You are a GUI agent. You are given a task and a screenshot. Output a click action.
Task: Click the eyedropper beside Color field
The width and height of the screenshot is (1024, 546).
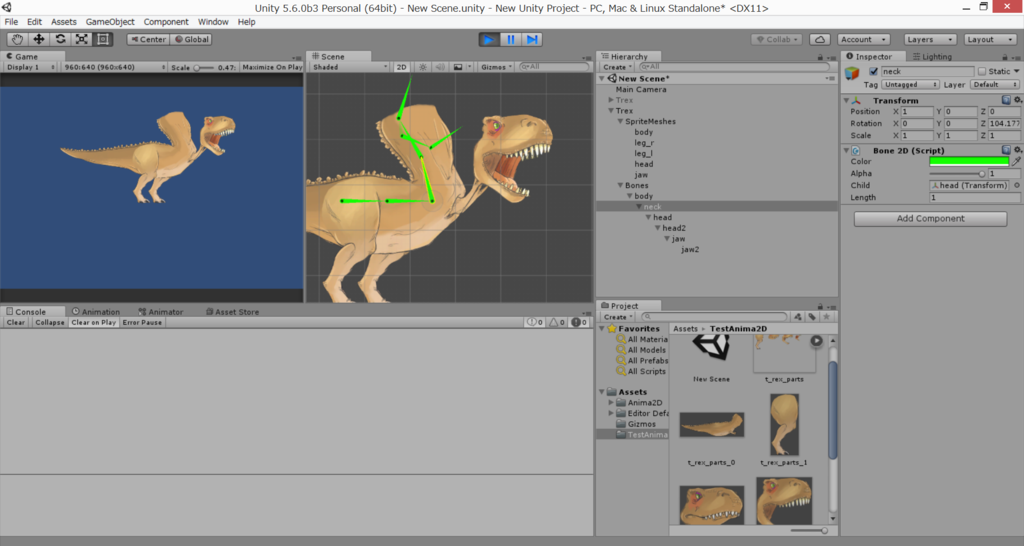[x=1016, y=161]
